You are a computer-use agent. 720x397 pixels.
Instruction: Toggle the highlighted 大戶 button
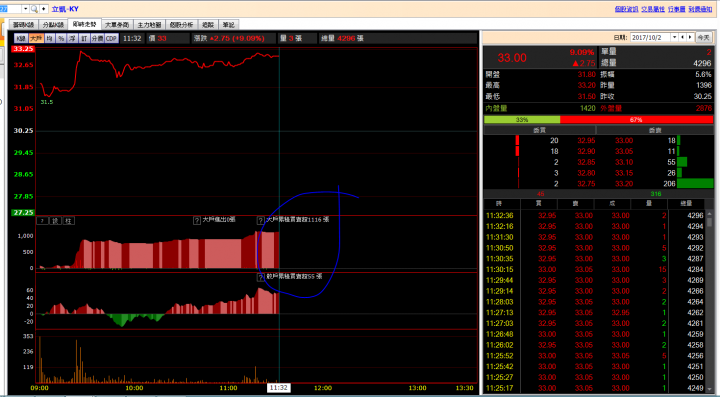[35, 39]
